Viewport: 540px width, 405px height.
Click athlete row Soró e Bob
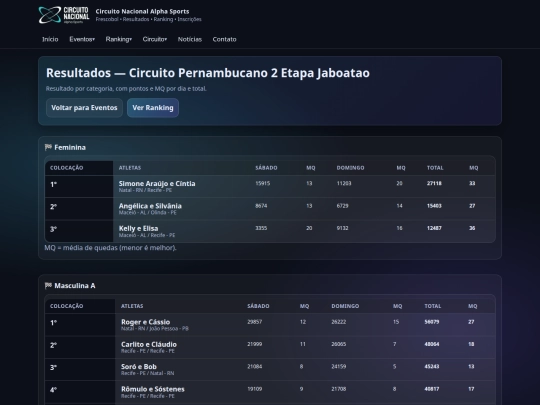[270, 370]
